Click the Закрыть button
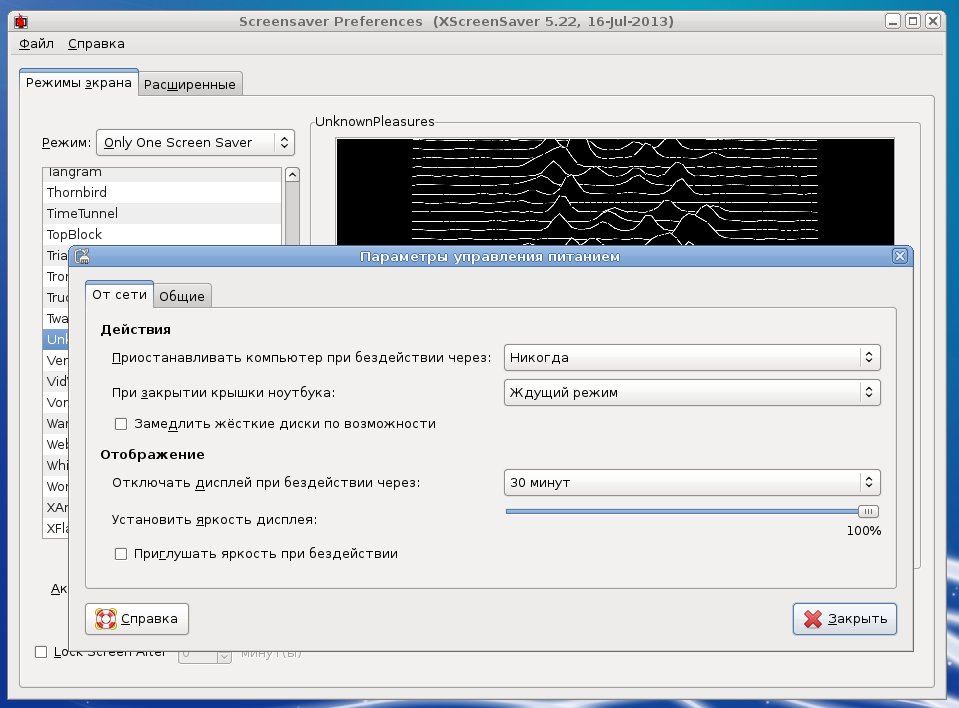This screenshot has width=959, height=708. [x=845, y=619]
